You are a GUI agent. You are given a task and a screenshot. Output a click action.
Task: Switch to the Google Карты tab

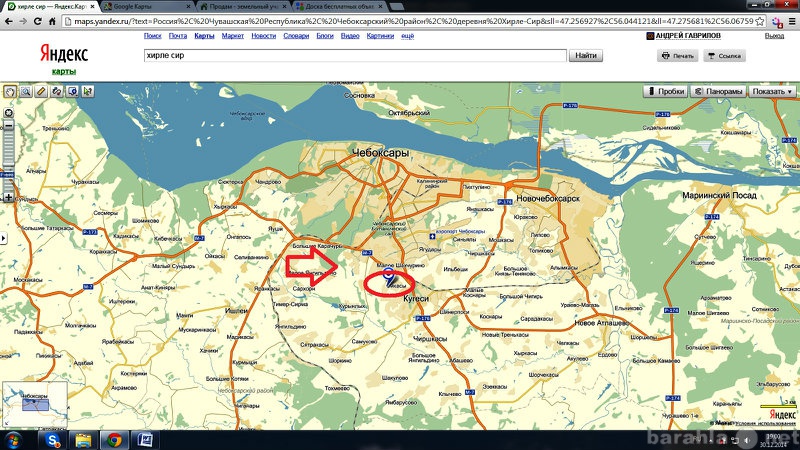(147, 6)
